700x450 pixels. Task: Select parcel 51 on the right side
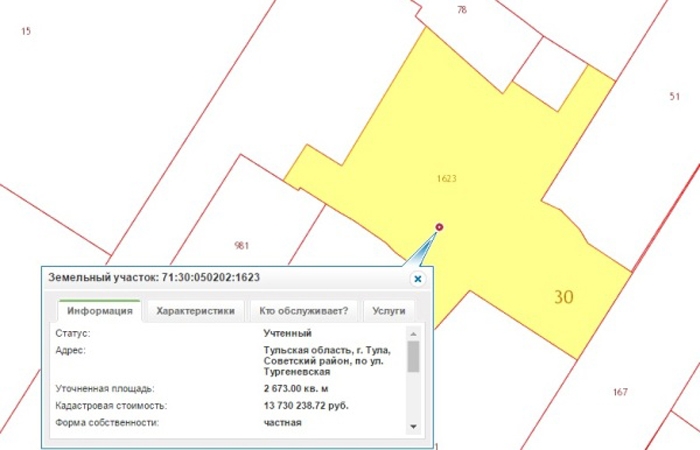[674, 96]
